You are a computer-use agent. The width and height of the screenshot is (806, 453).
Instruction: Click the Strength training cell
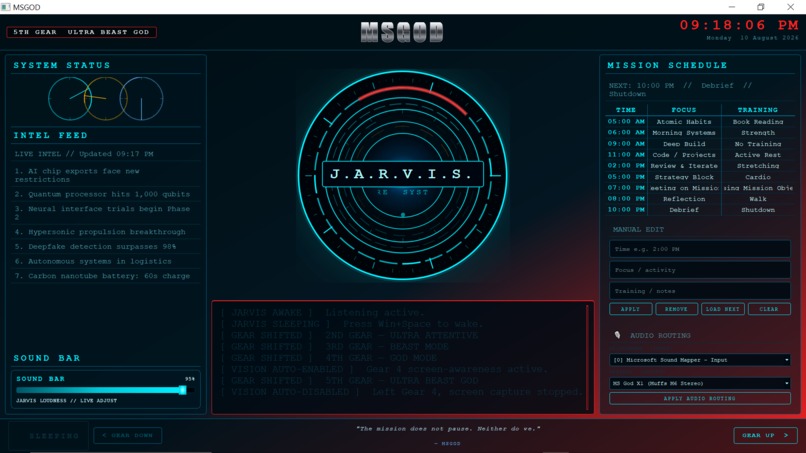(x=758, y=133)
